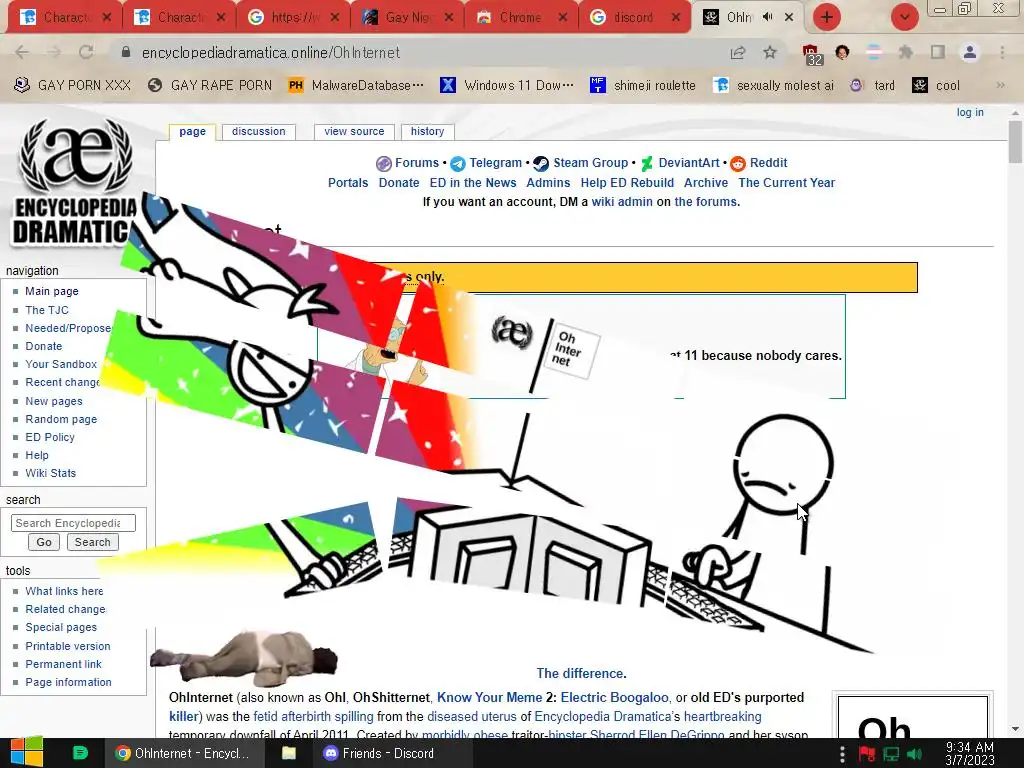Open the Steam Group link
Image resolution: width=1024 pixels, height=768 pixels.
pyautogui.click(x=590, y=163)
